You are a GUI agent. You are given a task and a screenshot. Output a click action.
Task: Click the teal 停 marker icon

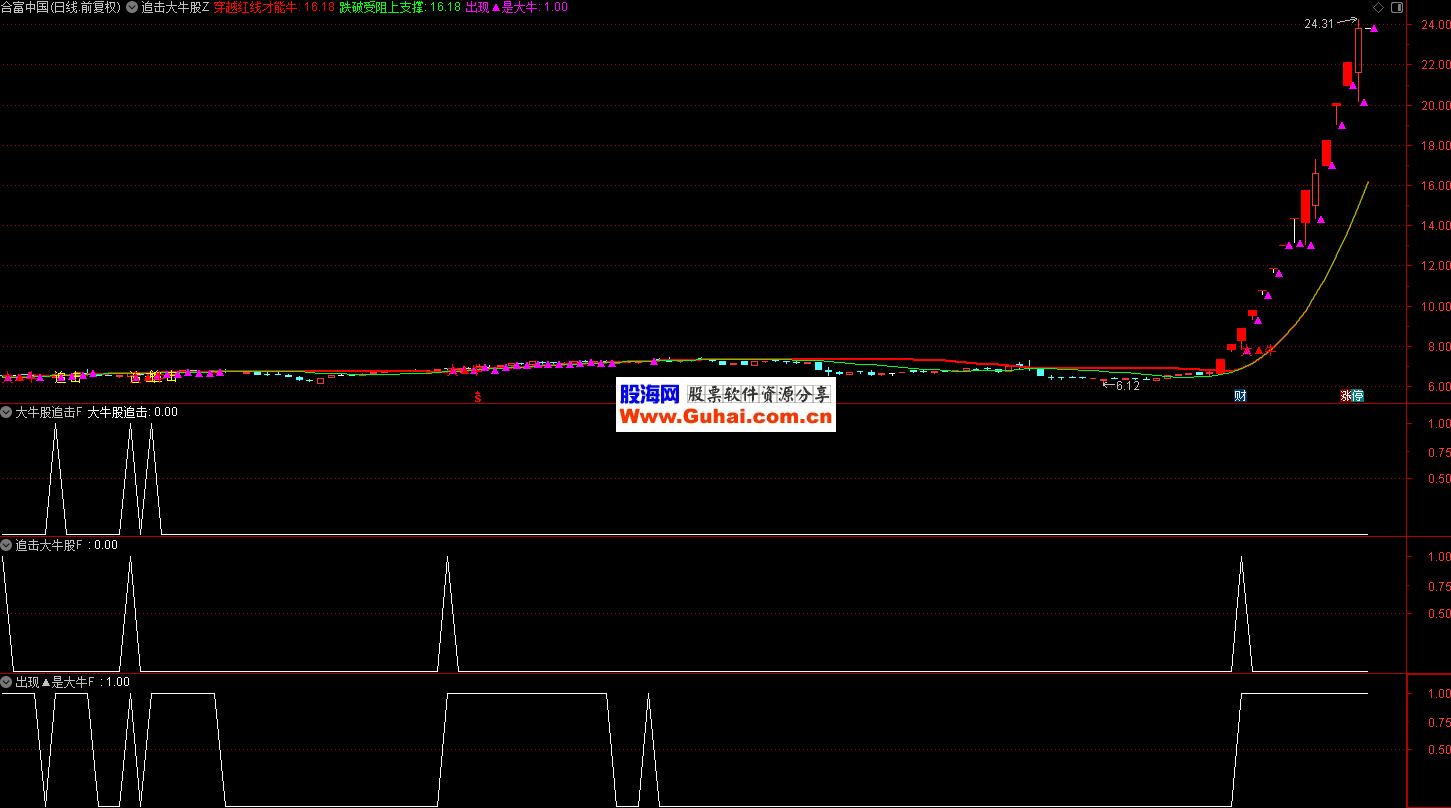click(1357, 396)
